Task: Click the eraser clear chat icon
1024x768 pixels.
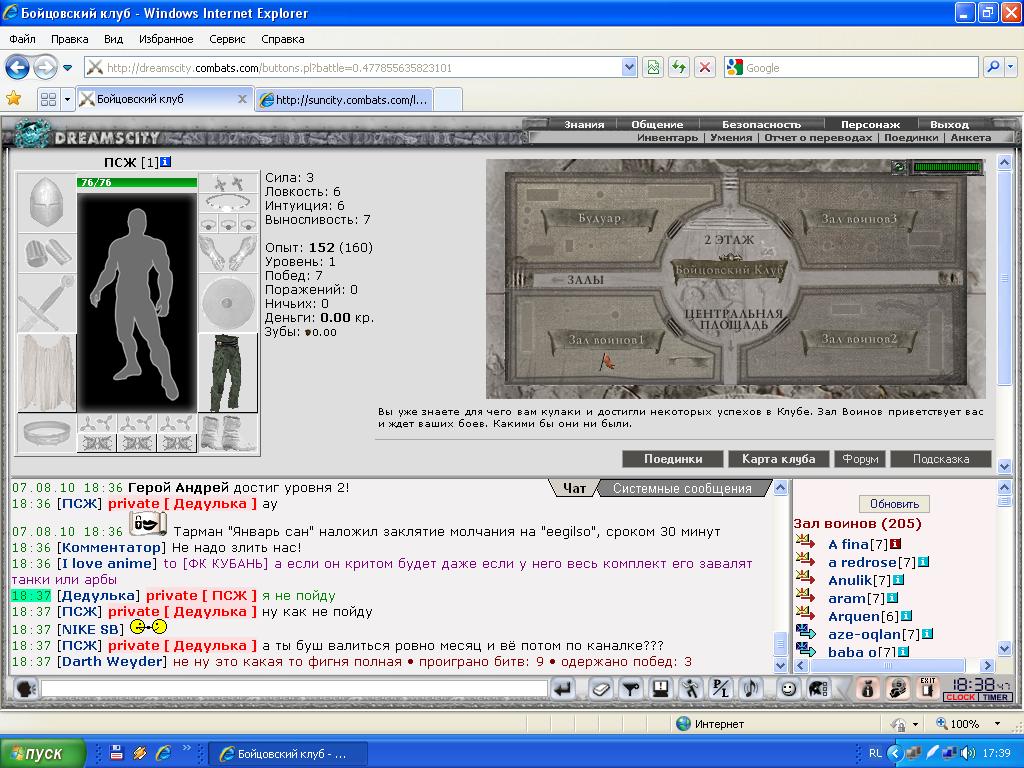Action: coord(600,689)
